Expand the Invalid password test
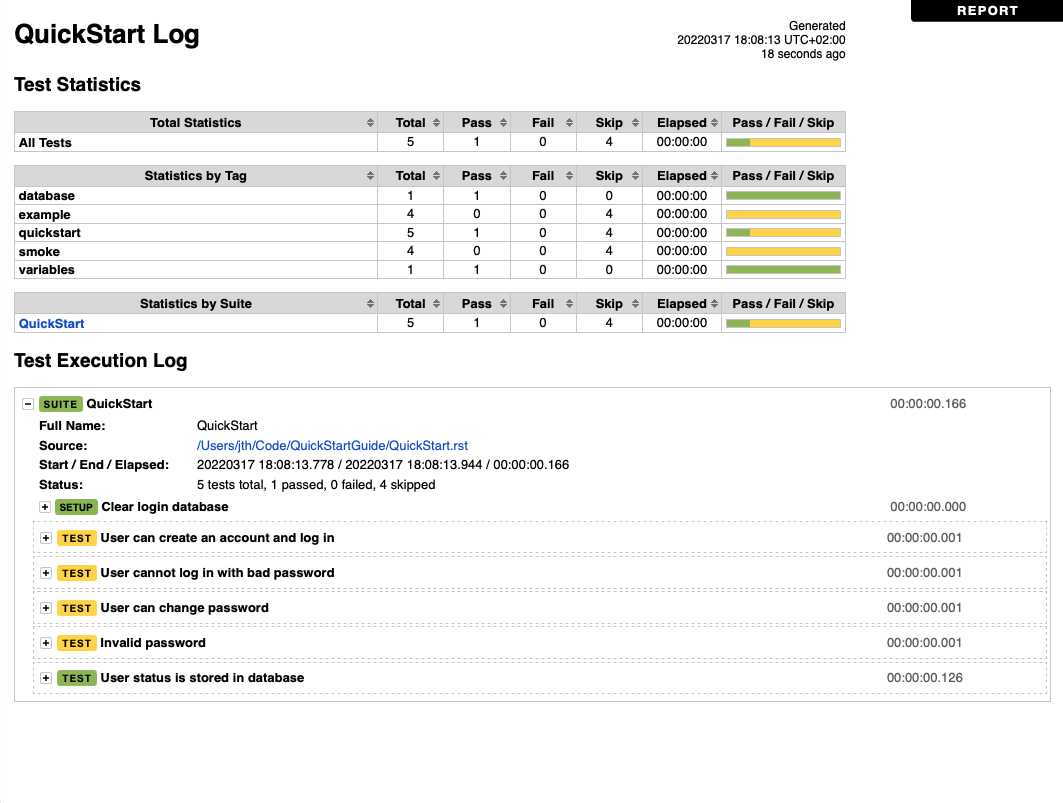Screen dimensions: 1063x803 [x=45, y=643]
